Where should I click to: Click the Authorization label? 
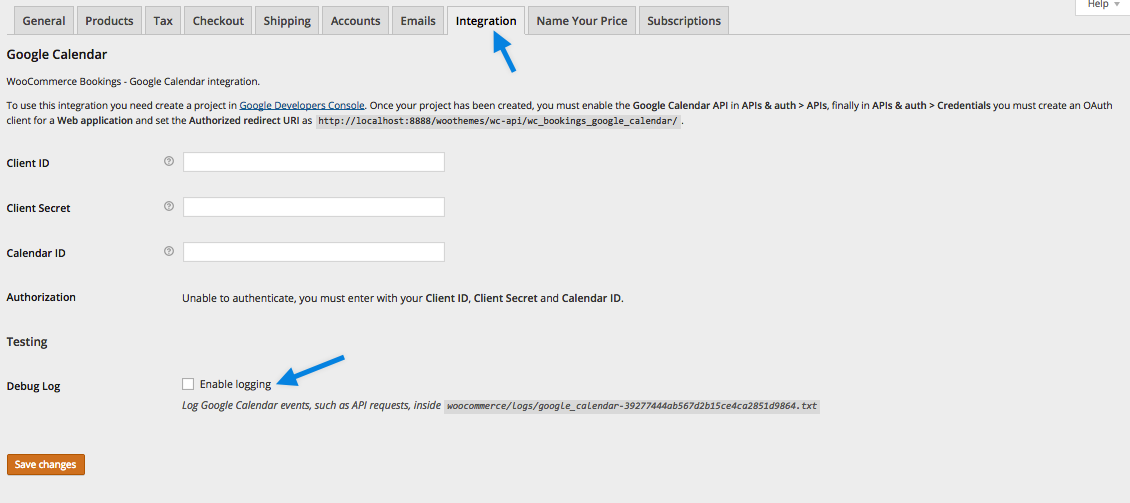coord(41,297)
